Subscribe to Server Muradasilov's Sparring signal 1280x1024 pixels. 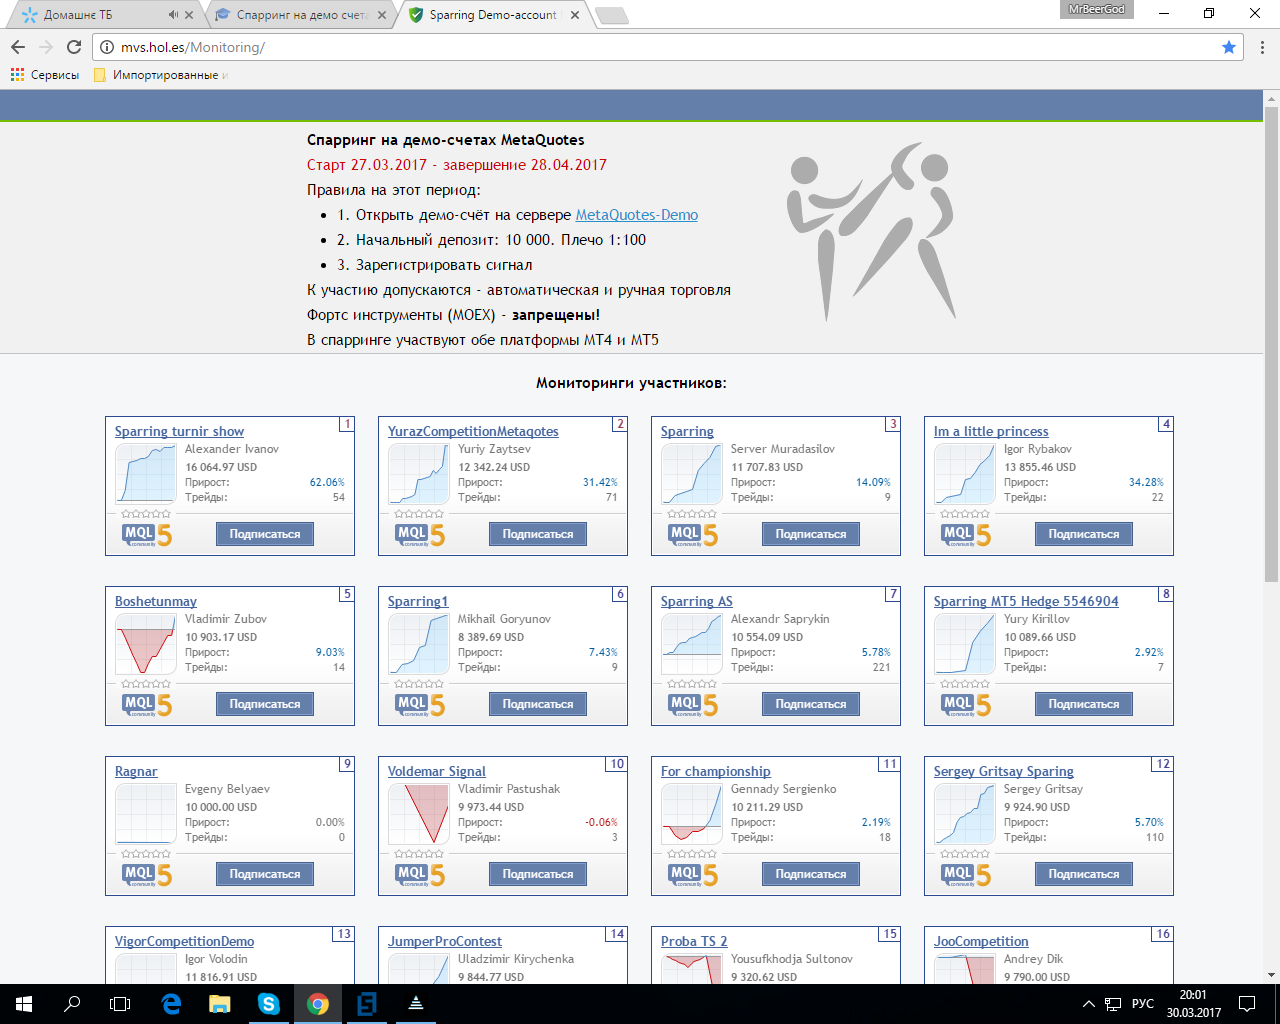811,534
